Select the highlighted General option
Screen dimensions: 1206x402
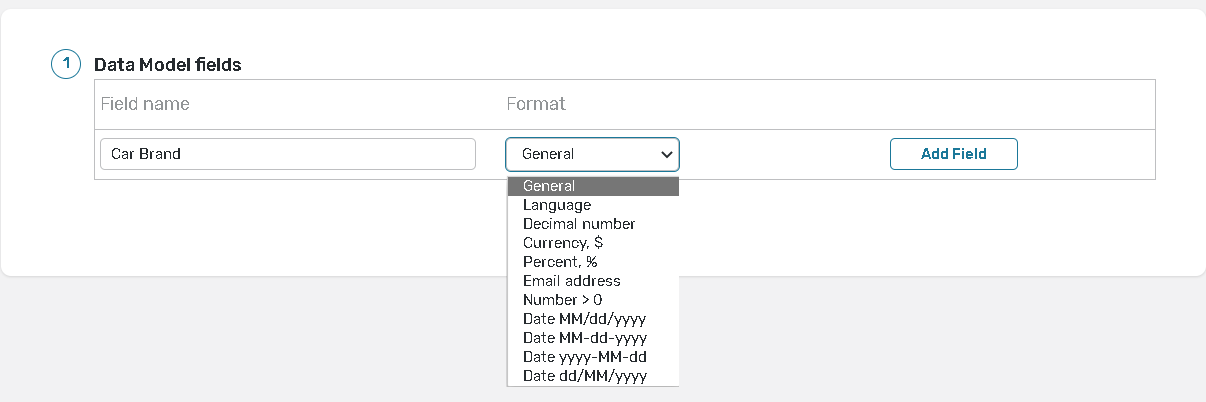[592, 186]
